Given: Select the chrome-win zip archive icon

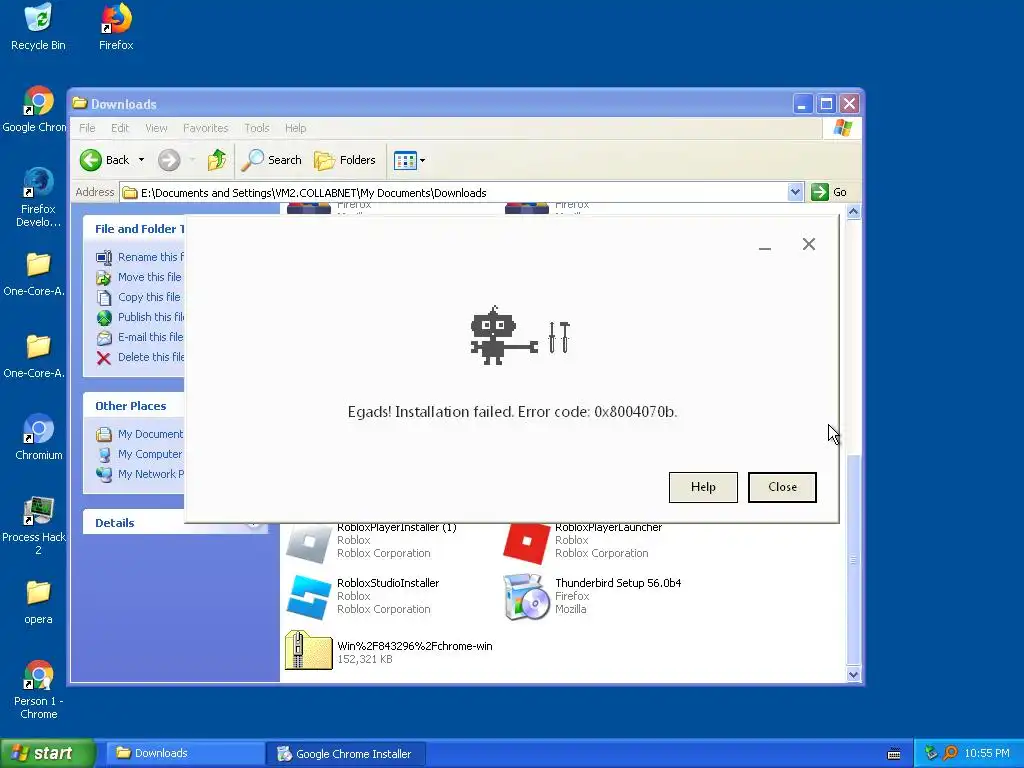Looking at the screenshot, I should tap(308, 650).
